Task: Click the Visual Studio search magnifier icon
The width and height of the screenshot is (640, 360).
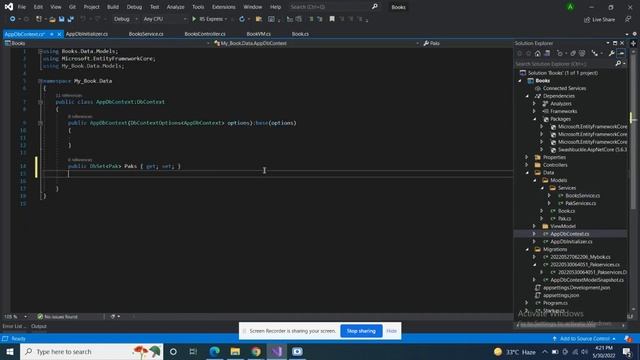Action: (x=375, y=7)
